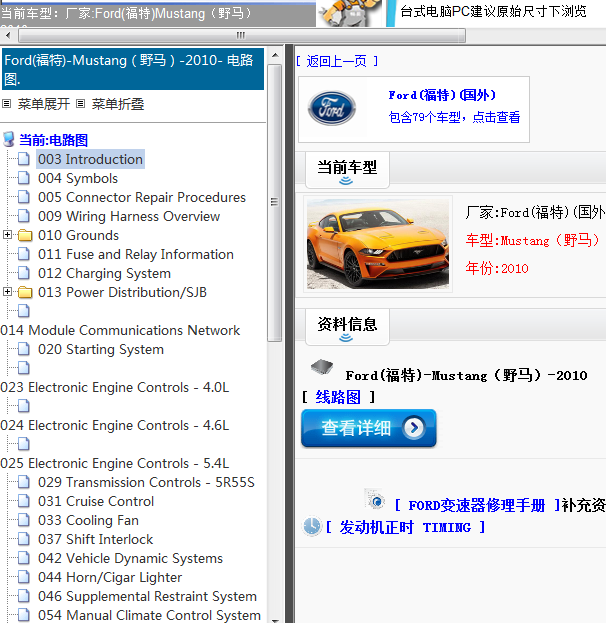The width and height of the screenshot is (606, 623).
Task: Click the page icon beside 003 Introduction
Action: 24,159
